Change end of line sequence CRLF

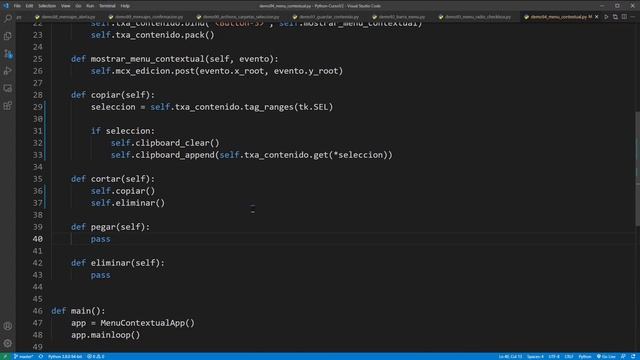pyautogui.click(x=569, y=356)
